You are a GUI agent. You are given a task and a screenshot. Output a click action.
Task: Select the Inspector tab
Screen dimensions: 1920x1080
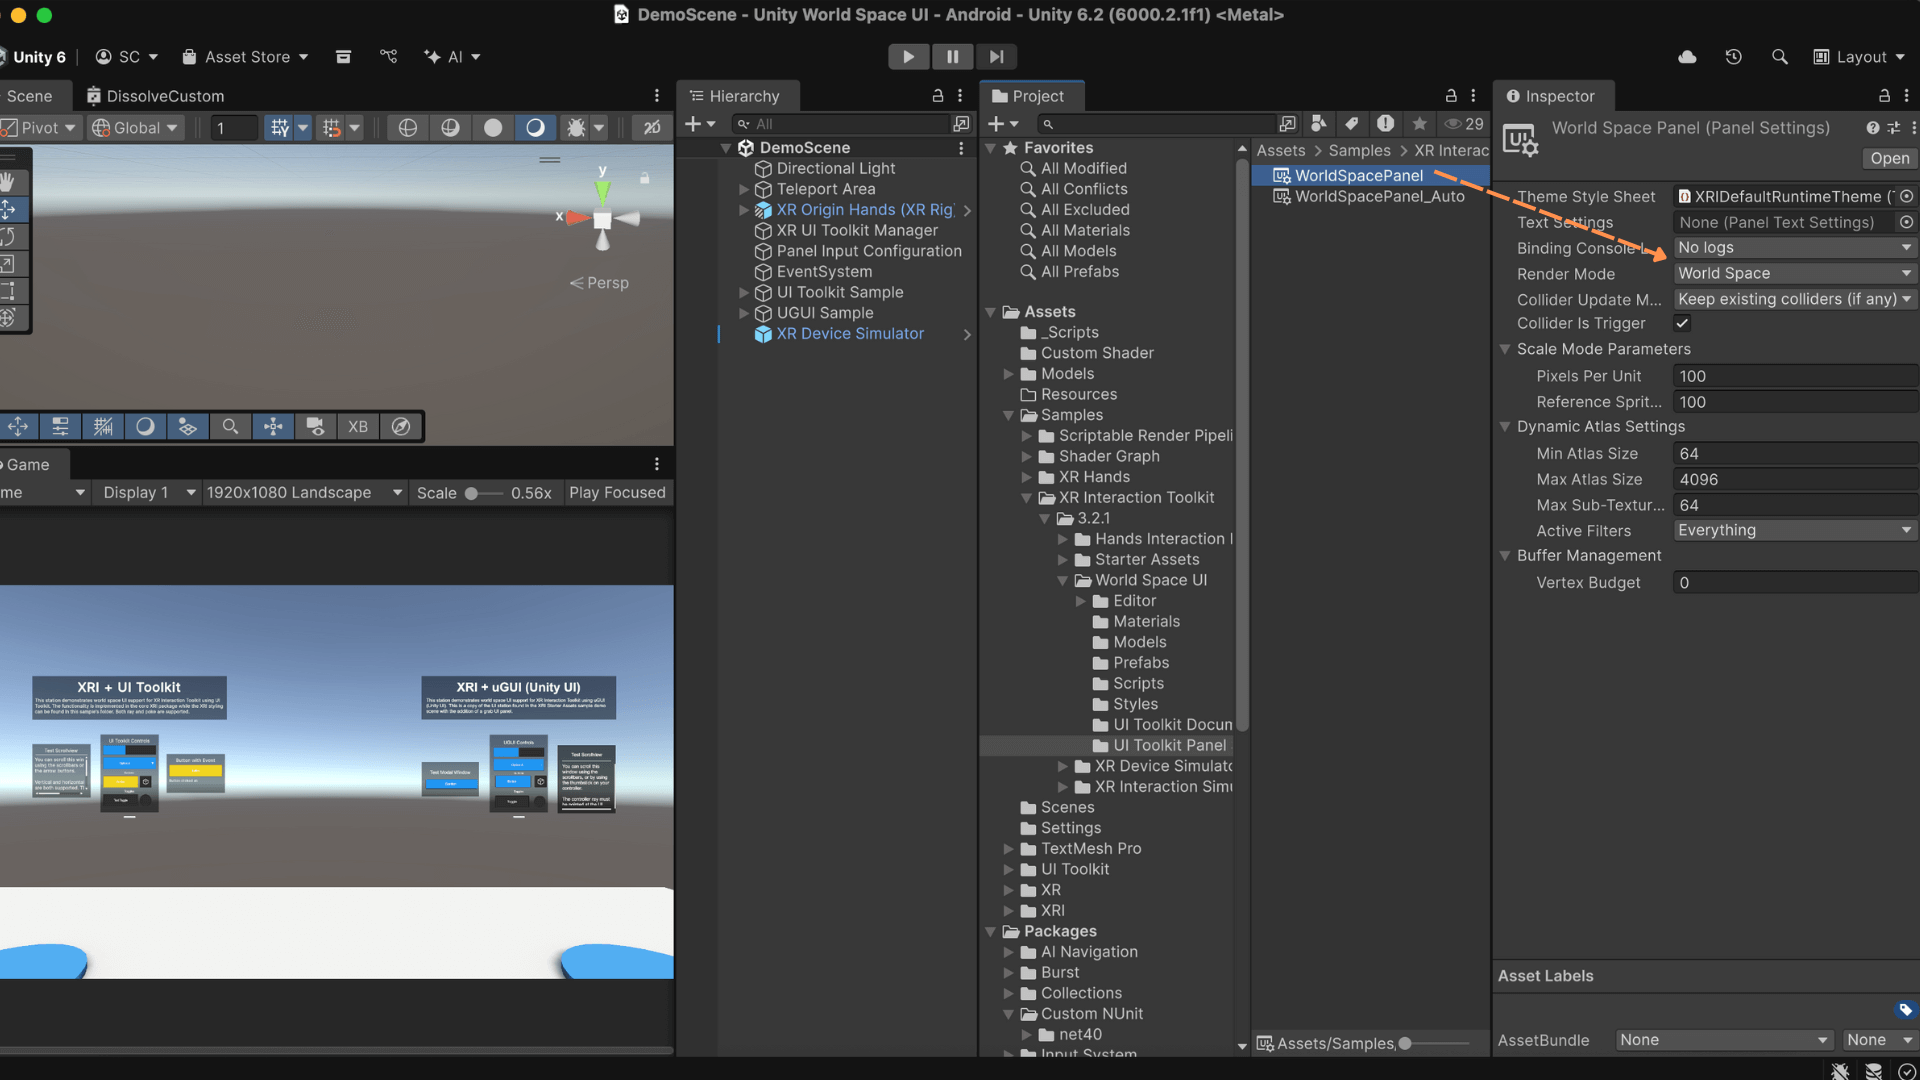coord(1551,96)
